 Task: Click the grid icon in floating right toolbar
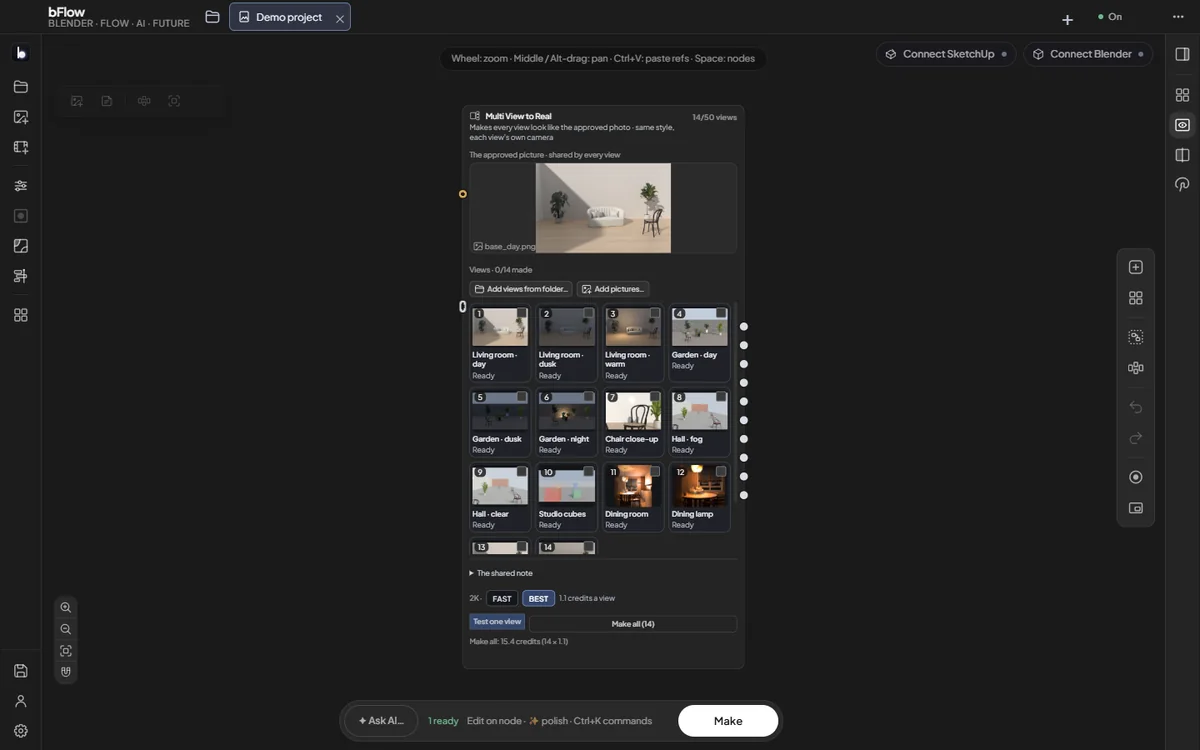point(1135,298)
